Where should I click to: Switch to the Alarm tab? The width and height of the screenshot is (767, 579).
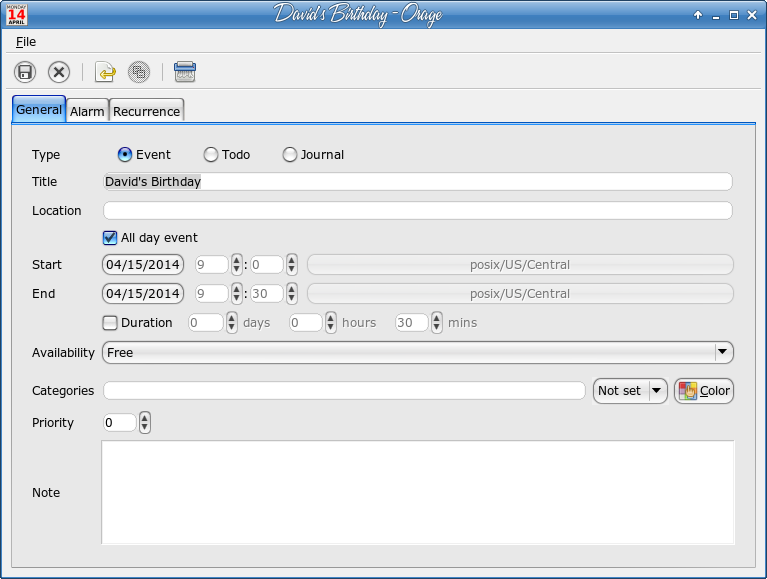(x=87, y=111)
